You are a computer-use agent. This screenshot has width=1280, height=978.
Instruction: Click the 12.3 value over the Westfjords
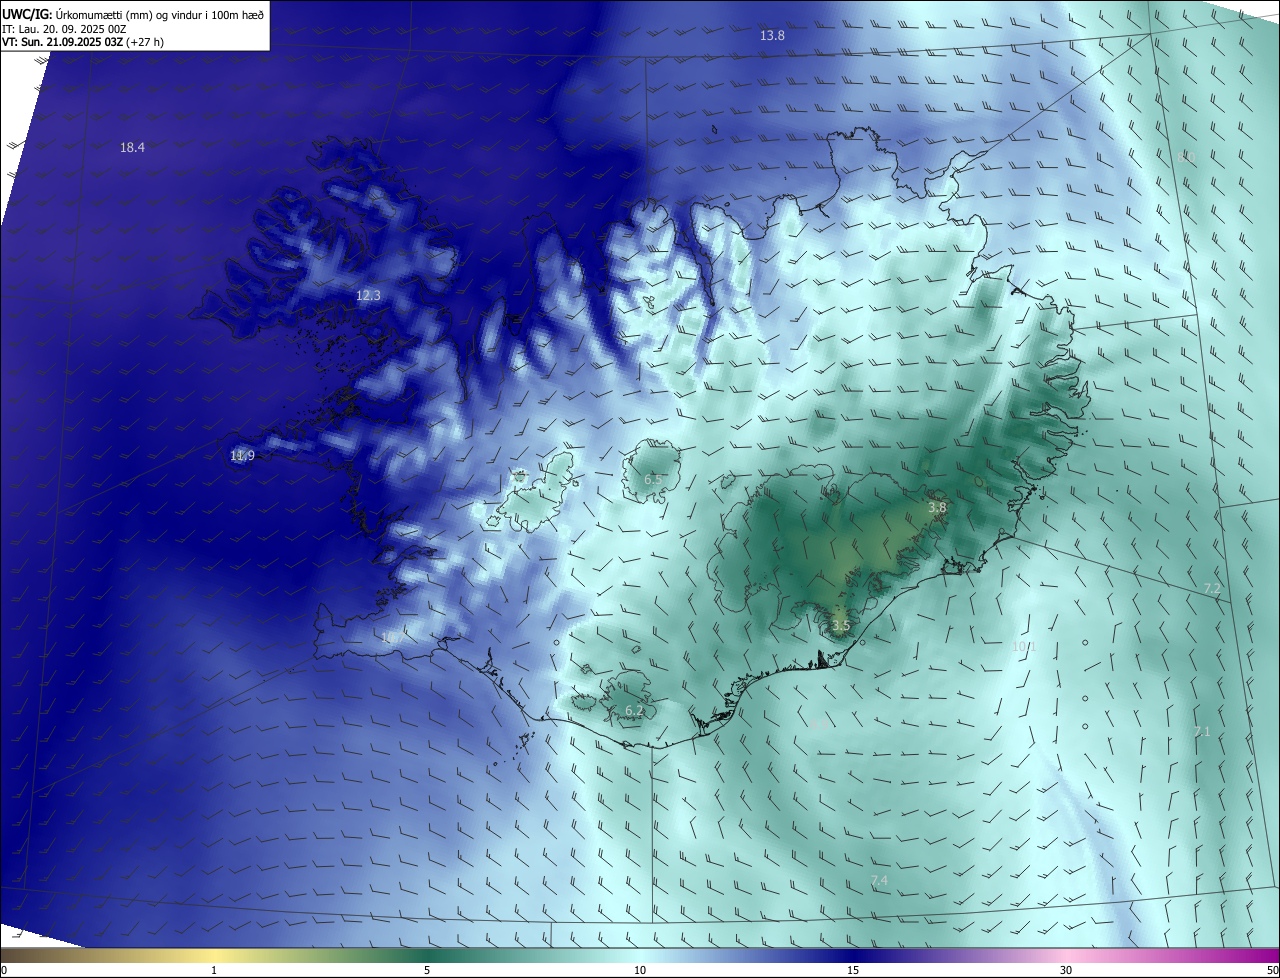pos(368,296)
